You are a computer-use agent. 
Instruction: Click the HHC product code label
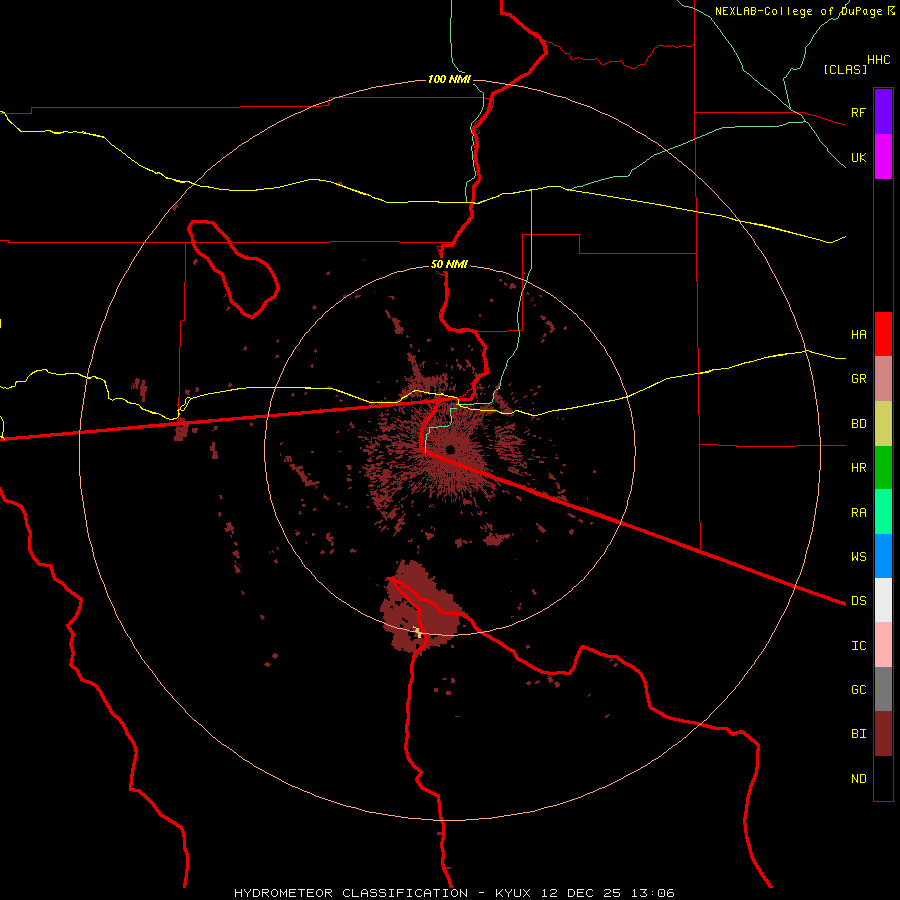(879, 60)
